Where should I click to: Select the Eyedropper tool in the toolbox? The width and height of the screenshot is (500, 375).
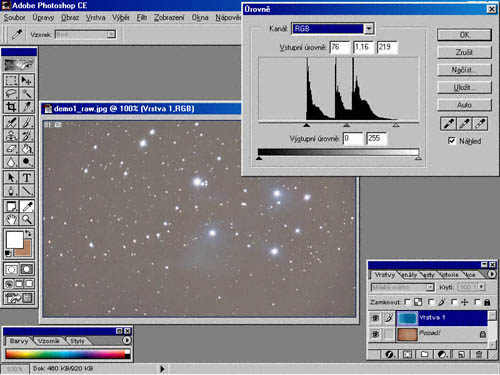click(27, 206)
